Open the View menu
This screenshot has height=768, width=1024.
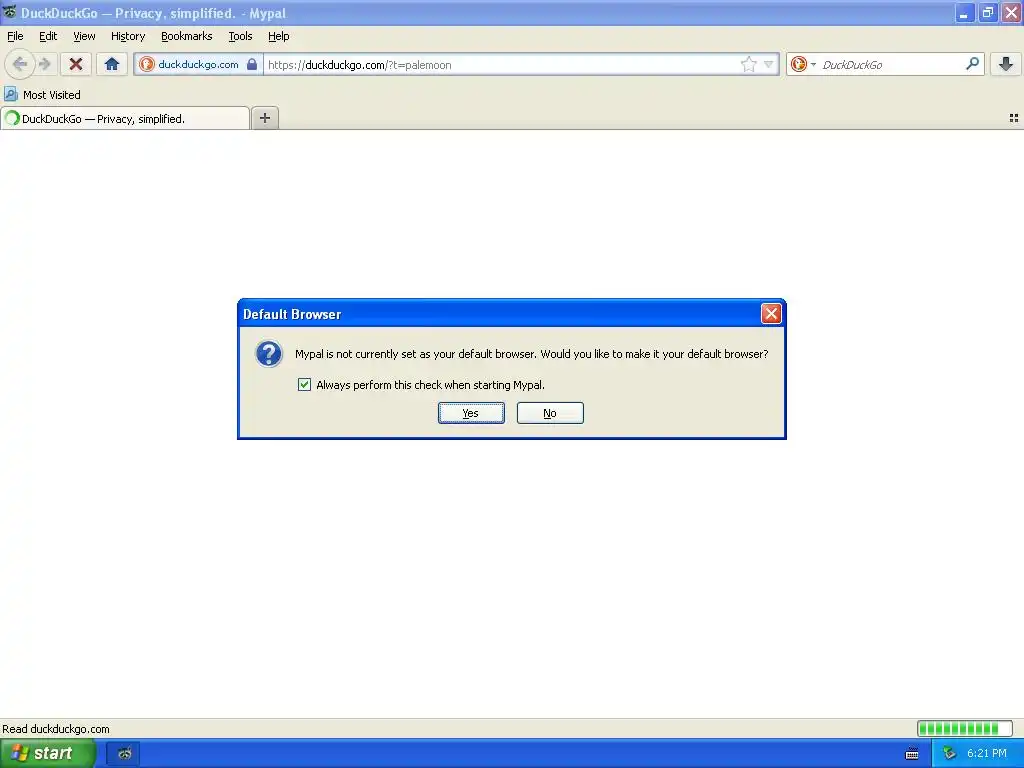[84, 36]
